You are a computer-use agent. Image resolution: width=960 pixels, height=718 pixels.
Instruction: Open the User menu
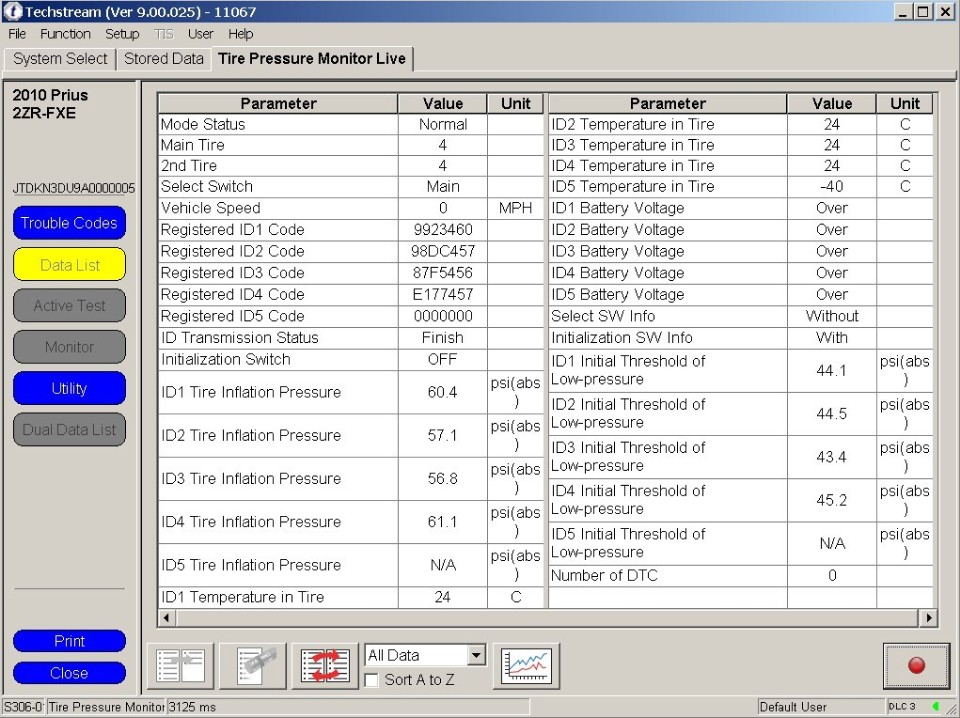pos(200,34)
